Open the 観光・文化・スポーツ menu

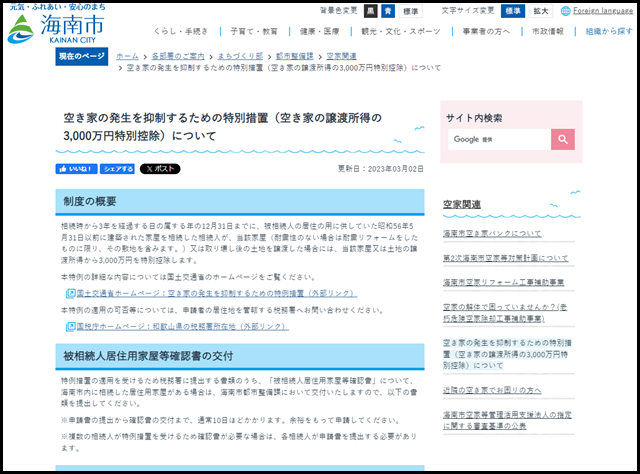[401, 31]
